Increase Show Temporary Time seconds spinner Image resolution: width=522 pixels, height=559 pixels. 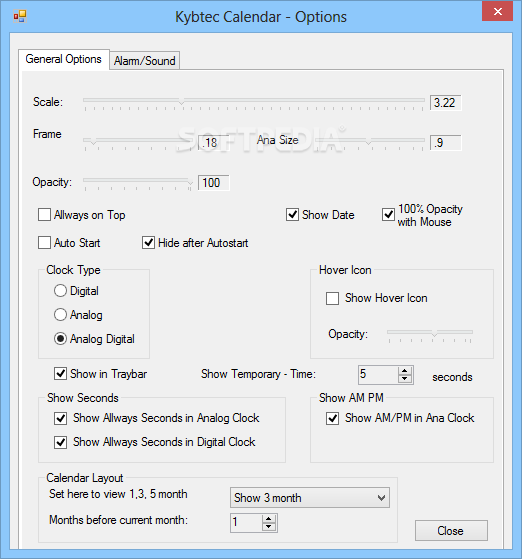(x=405, y=370)
